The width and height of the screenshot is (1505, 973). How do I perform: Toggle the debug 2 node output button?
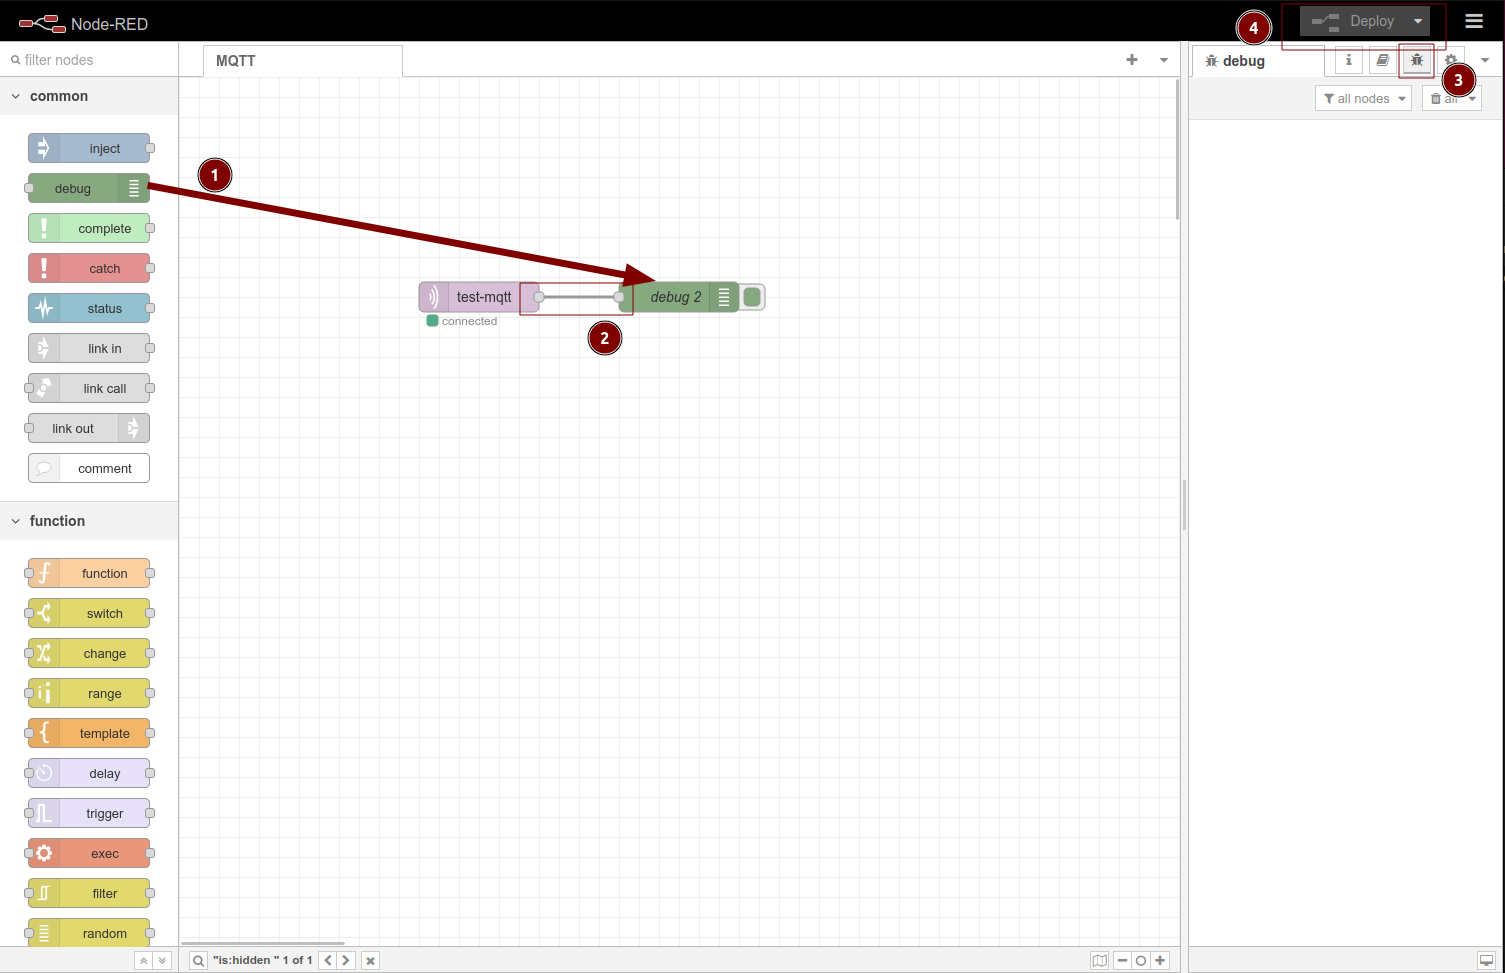(752, 297)
